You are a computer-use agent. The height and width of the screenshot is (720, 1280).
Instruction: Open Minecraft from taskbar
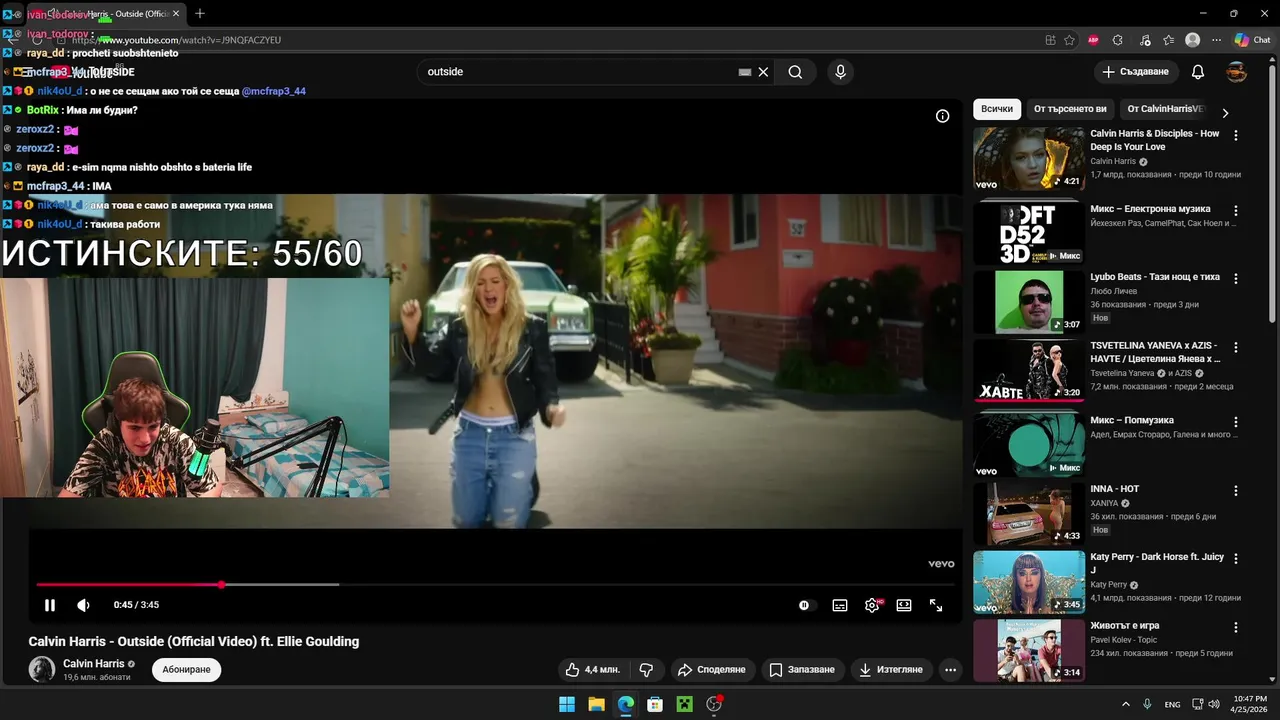(684, 704)
